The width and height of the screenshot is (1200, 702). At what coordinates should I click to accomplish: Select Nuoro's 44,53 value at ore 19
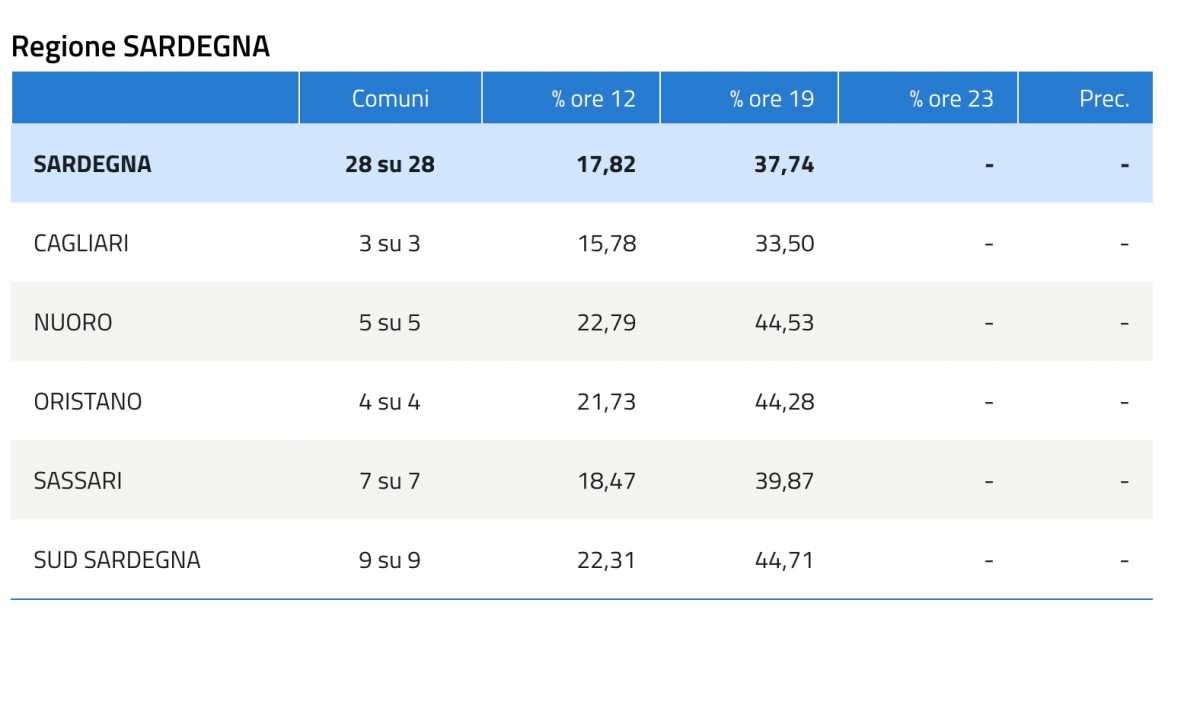point(784,323)
